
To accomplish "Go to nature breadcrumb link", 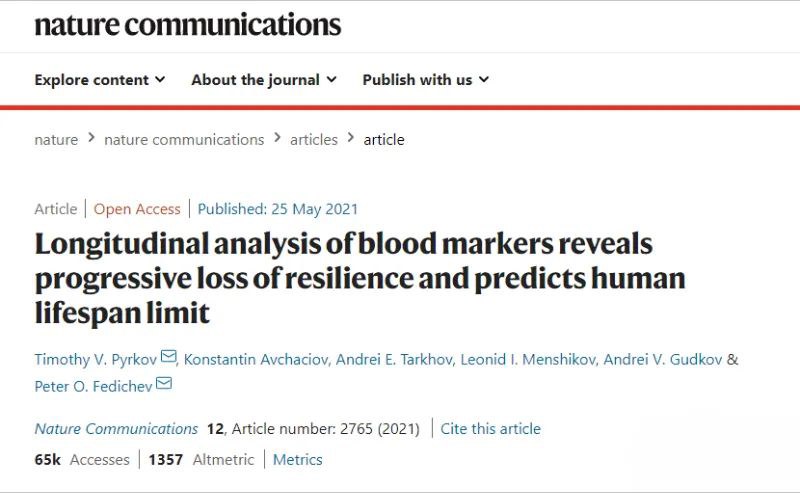I will click(56, 140).
